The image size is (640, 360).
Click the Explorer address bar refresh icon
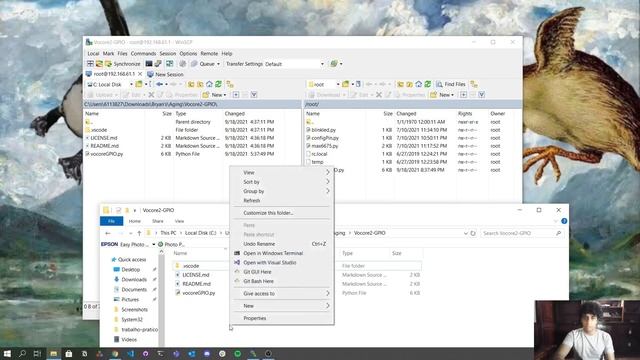tap(473, 233)
